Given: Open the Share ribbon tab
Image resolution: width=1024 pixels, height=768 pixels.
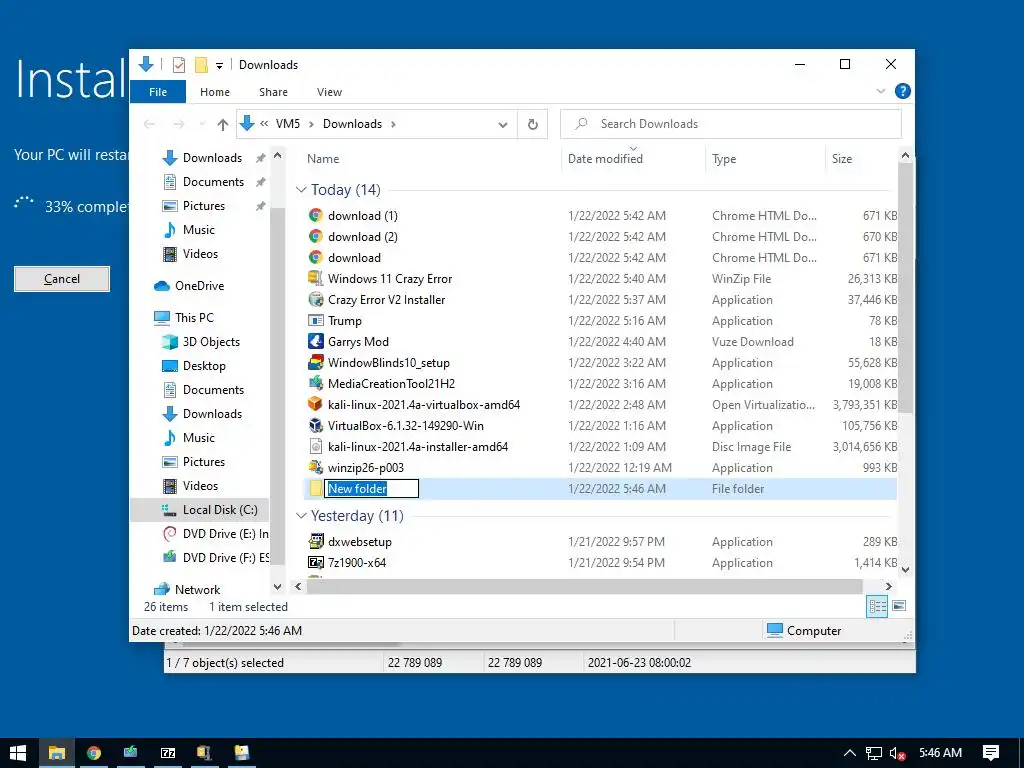Looking at the screenshot, I should (x=273, y=92).
